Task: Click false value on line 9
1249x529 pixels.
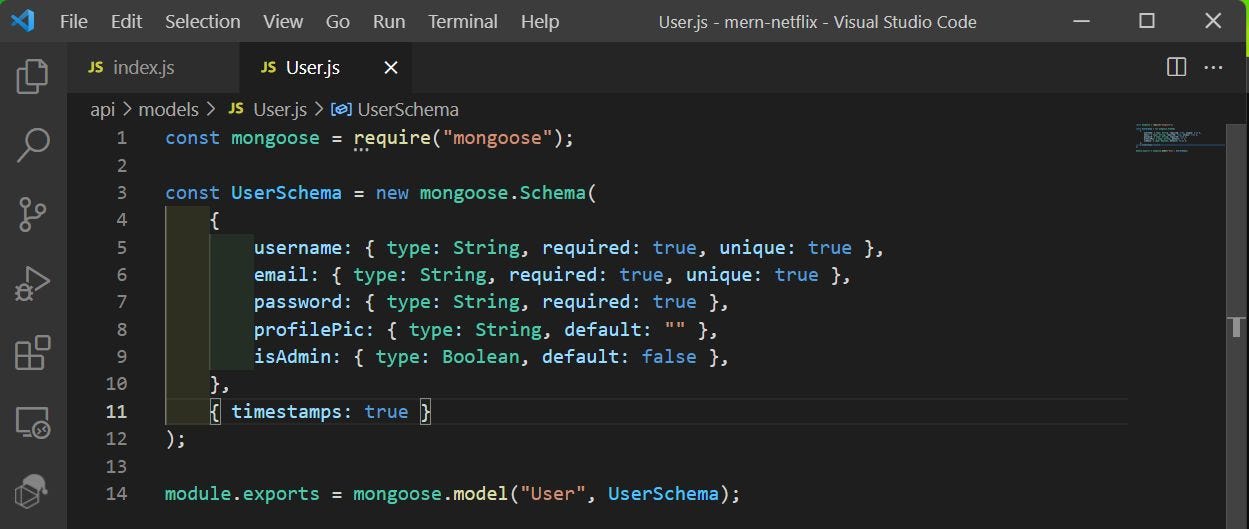Action: [669, 356]
